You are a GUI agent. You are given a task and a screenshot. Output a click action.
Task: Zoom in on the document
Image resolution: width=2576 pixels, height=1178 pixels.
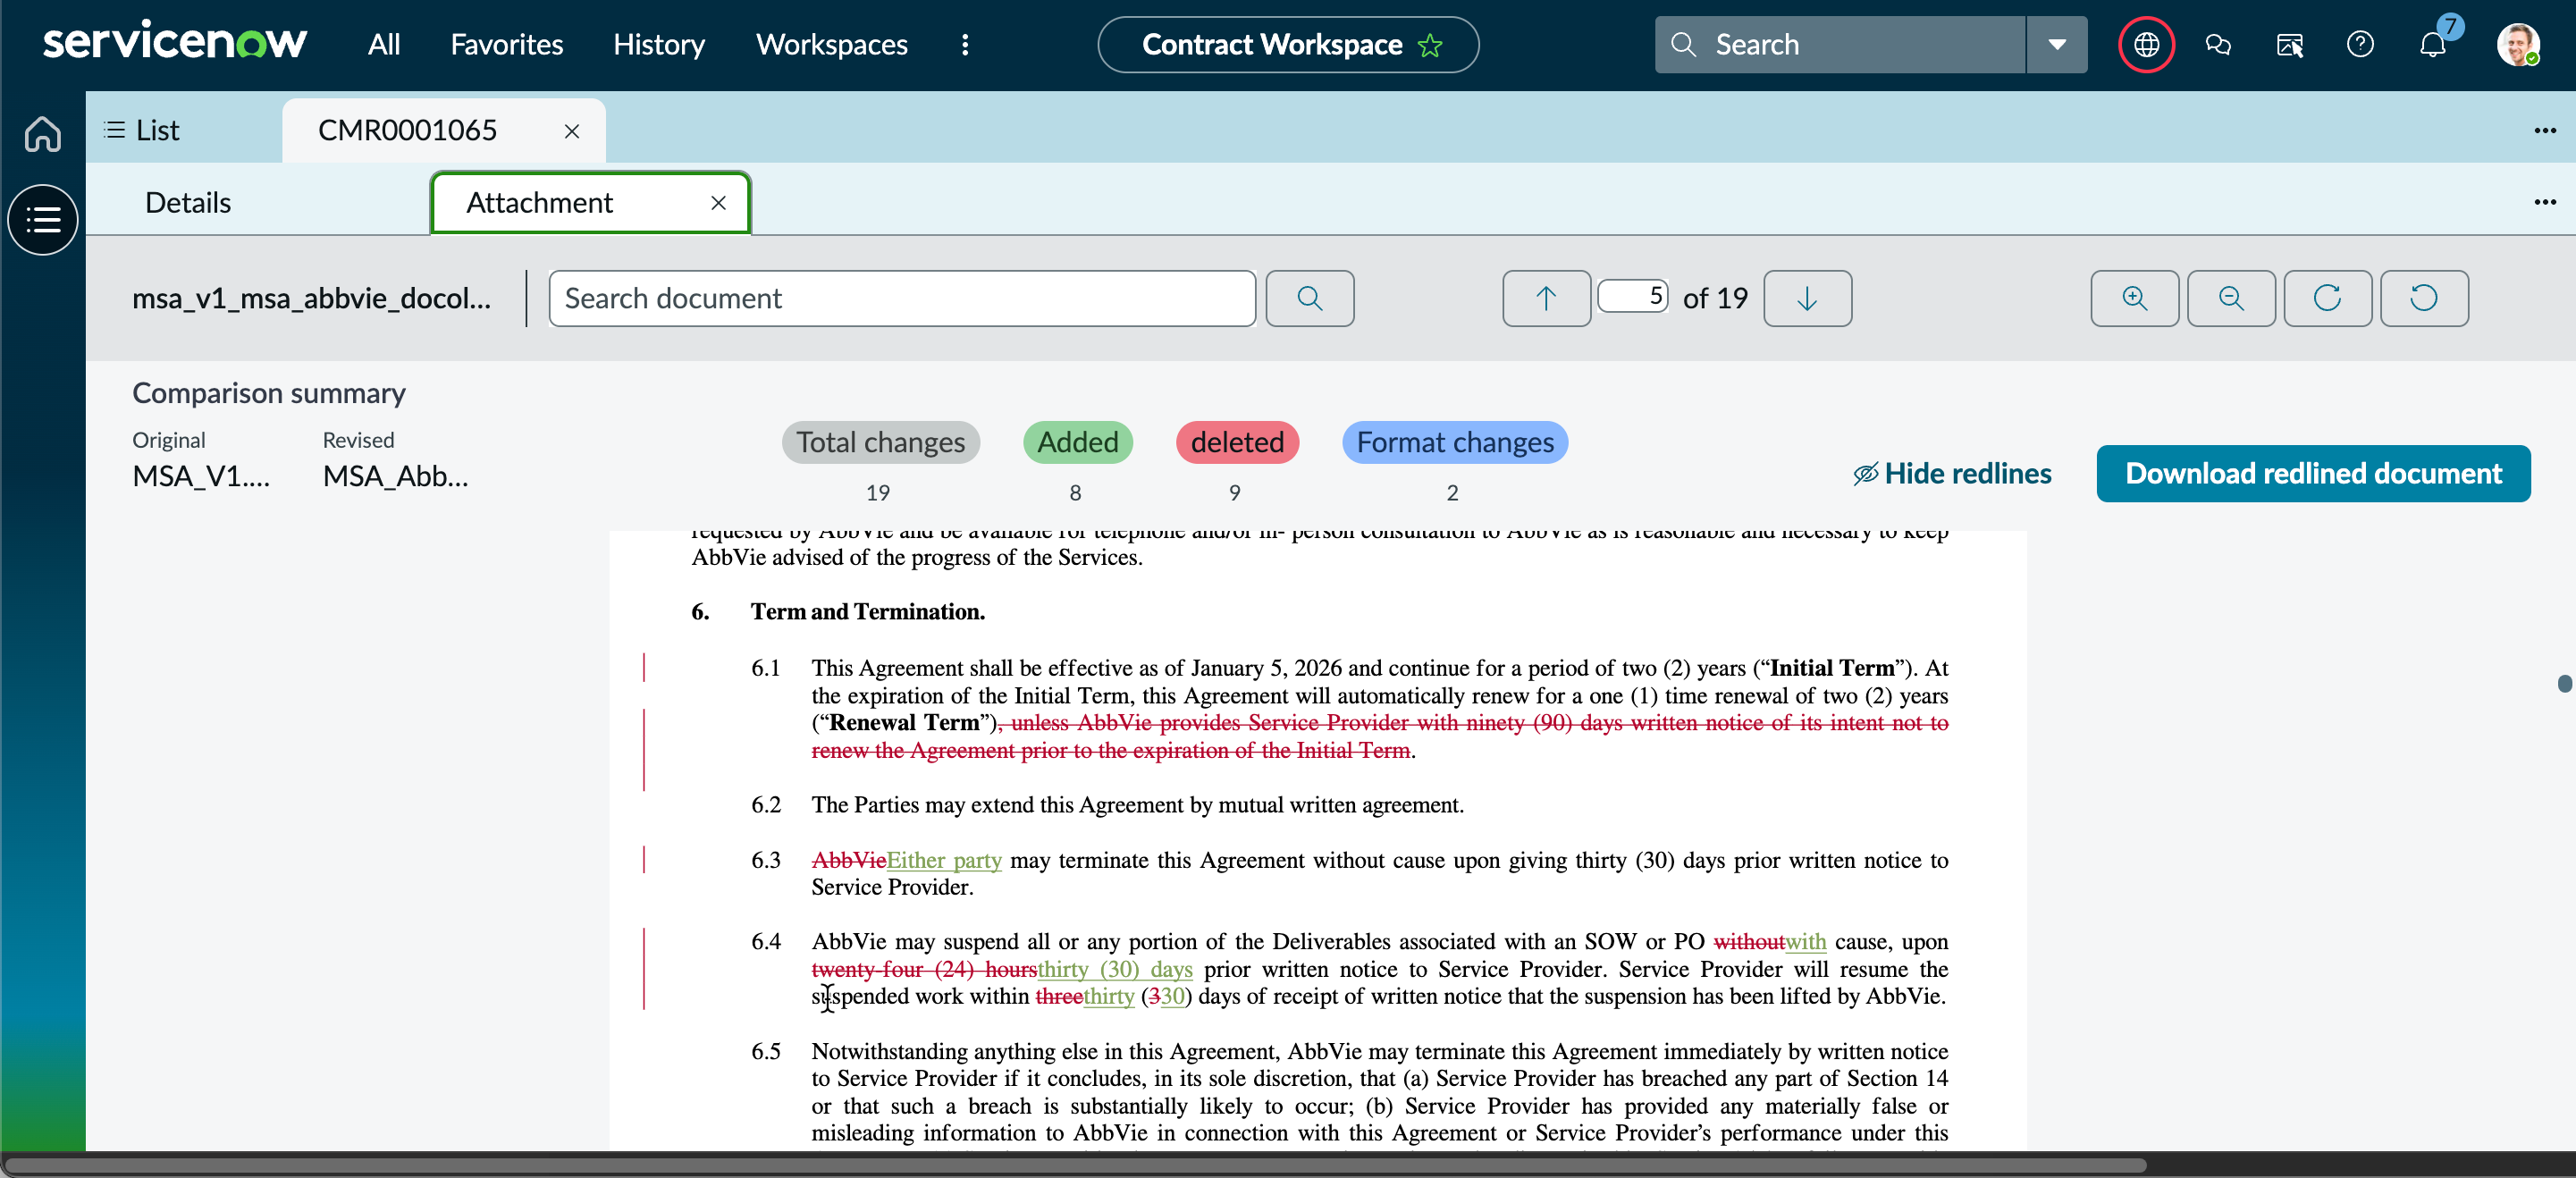click(2134, 298)
